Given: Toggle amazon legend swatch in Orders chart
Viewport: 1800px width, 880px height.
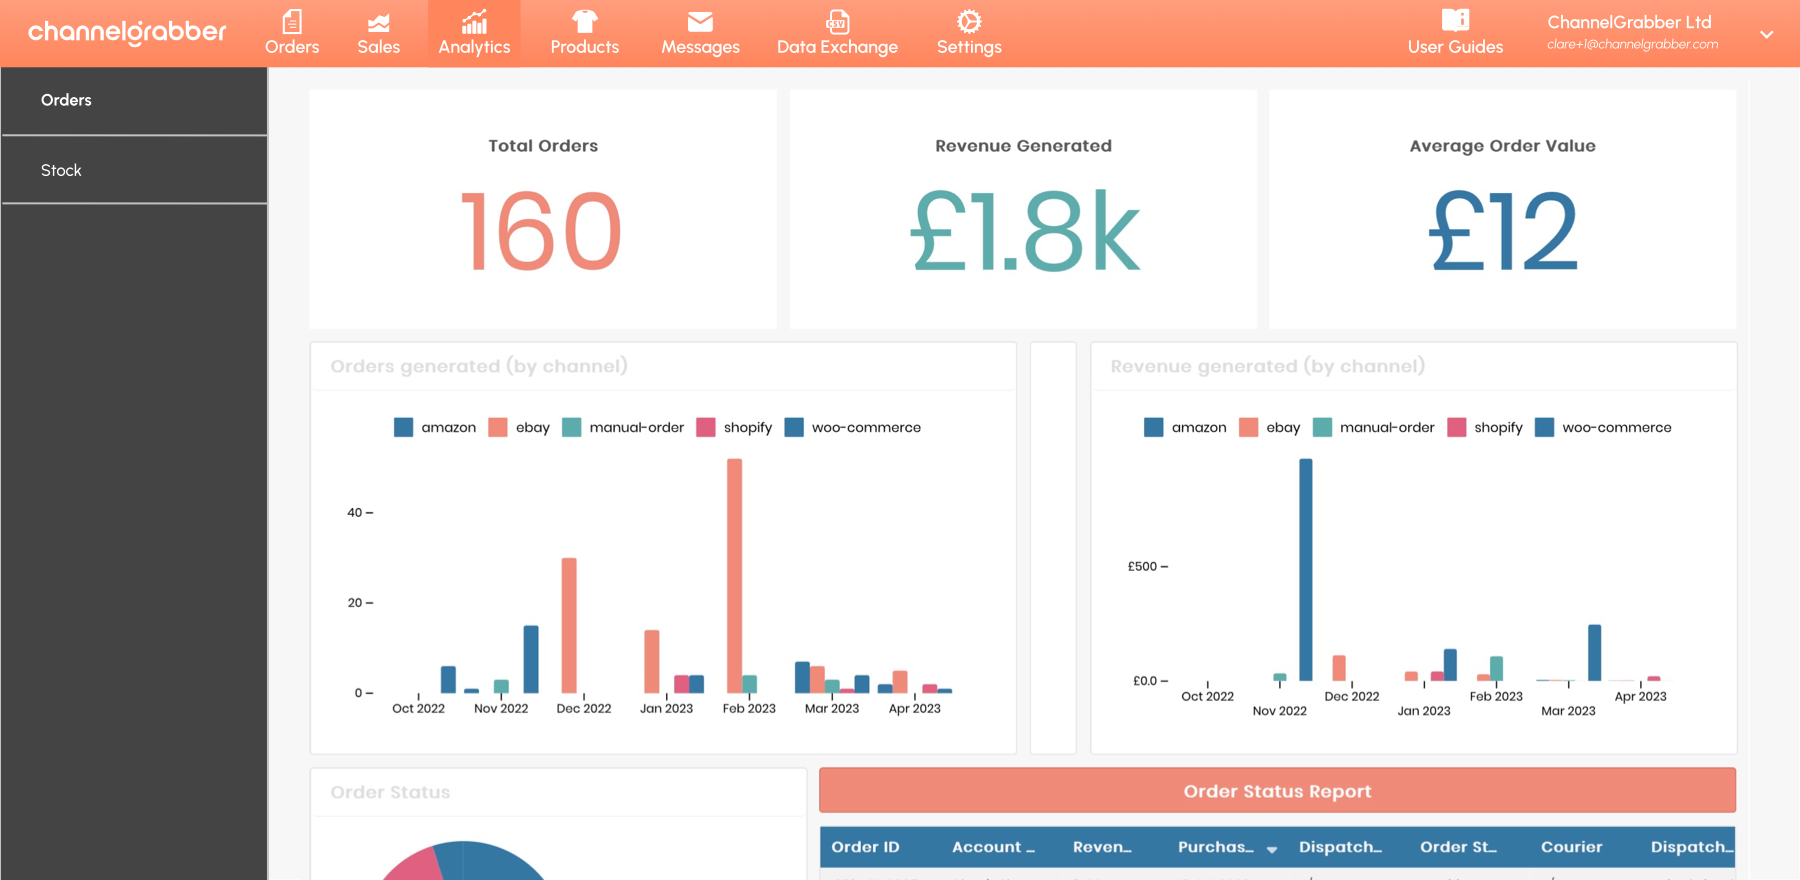Looking at the screenshot, I should point(404,427).
